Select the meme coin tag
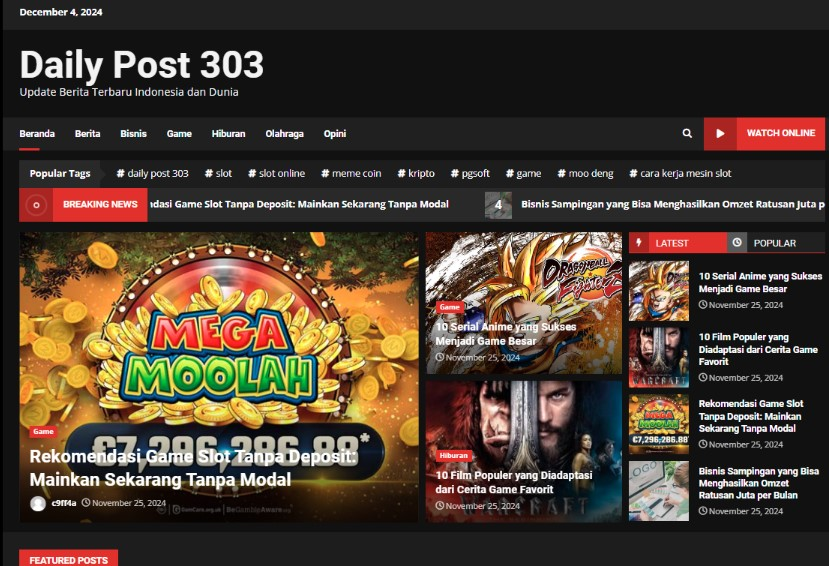This screenshot has width=829, height=566. click(x=351, y=173)
